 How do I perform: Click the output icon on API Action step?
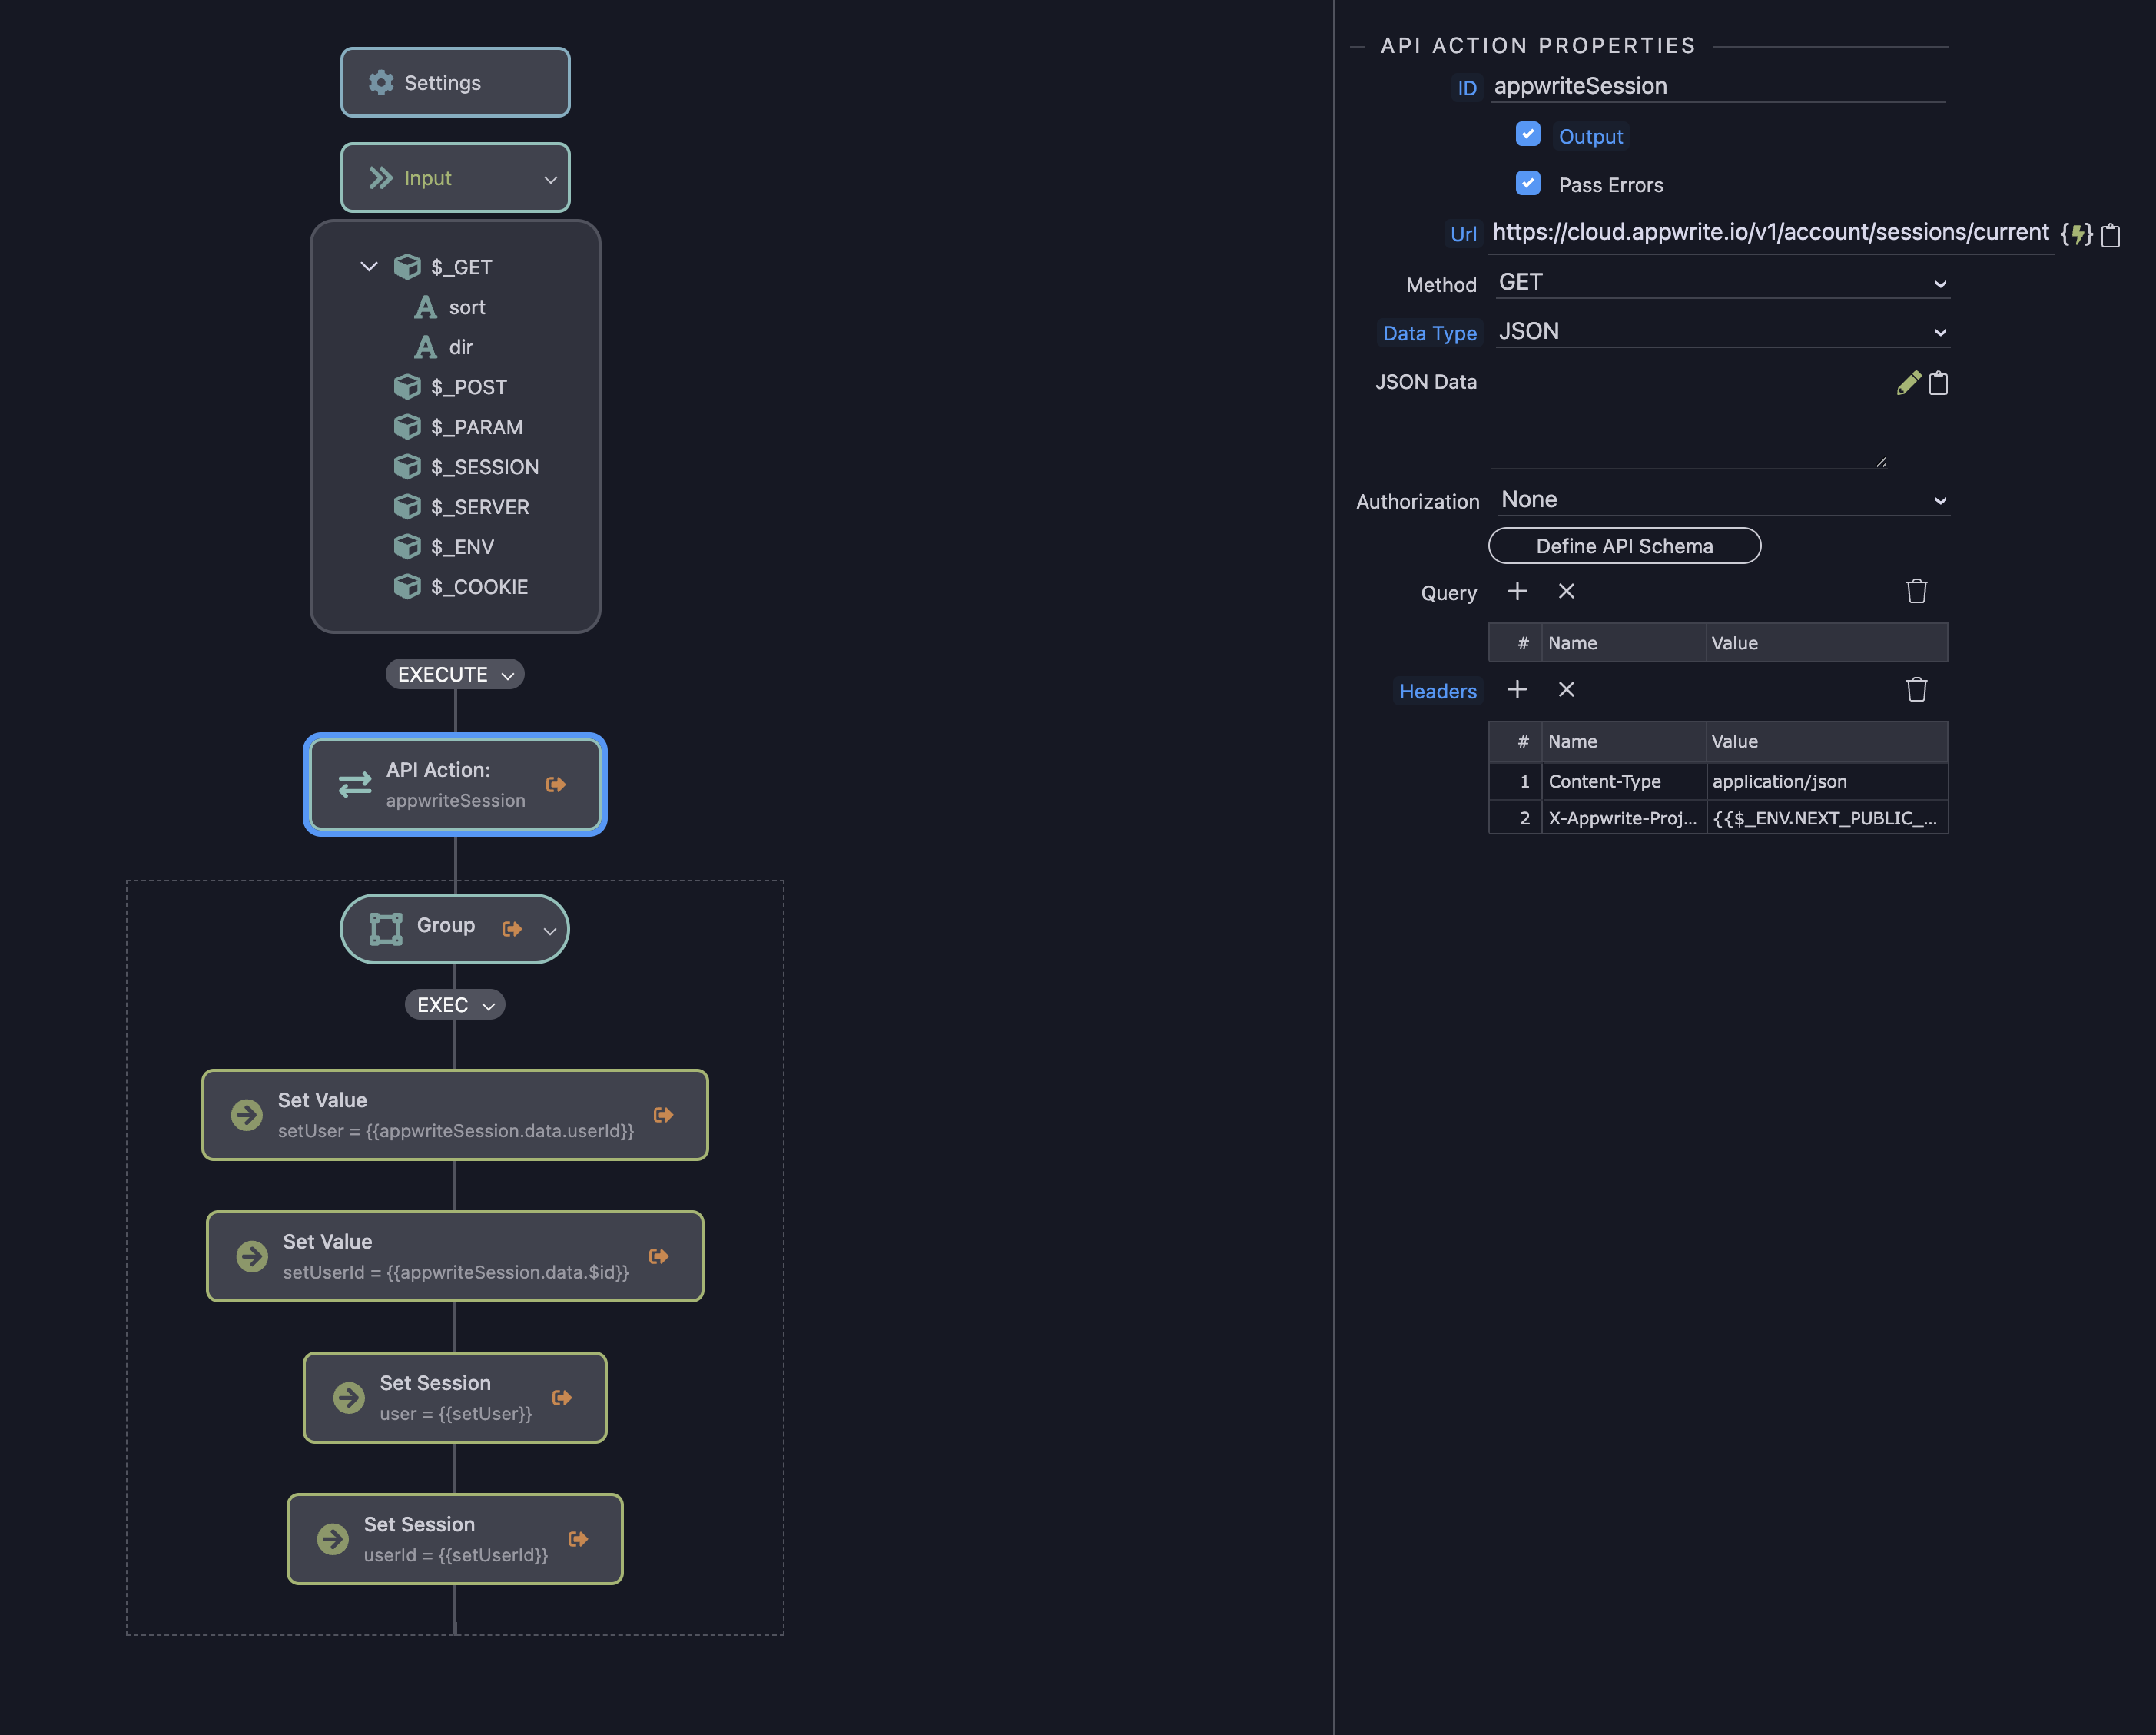click(x=556, y=785)
